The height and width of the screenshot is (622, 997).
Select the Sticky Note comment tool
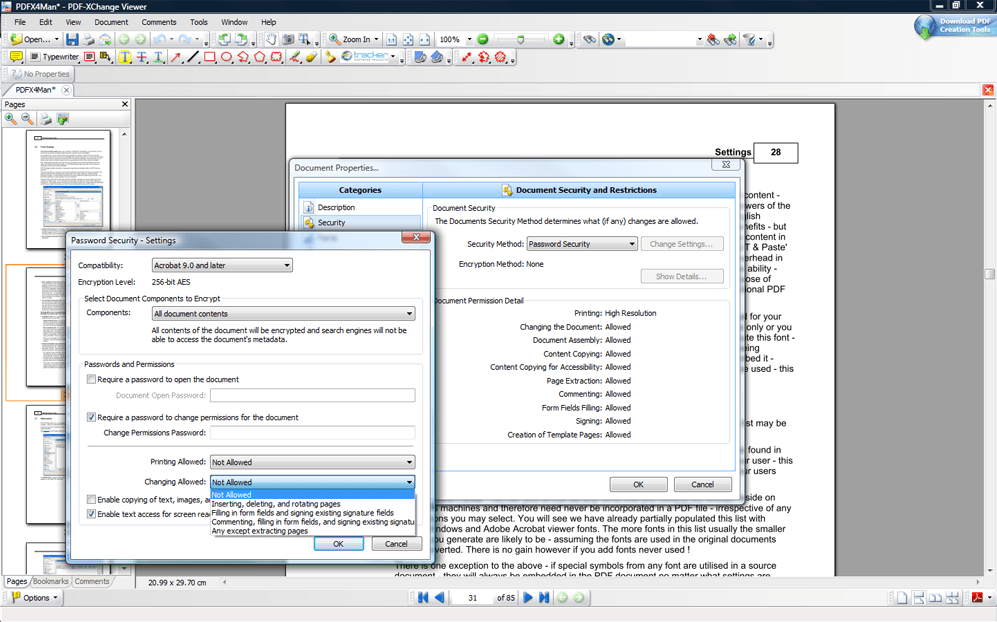[x=15, y=56]
